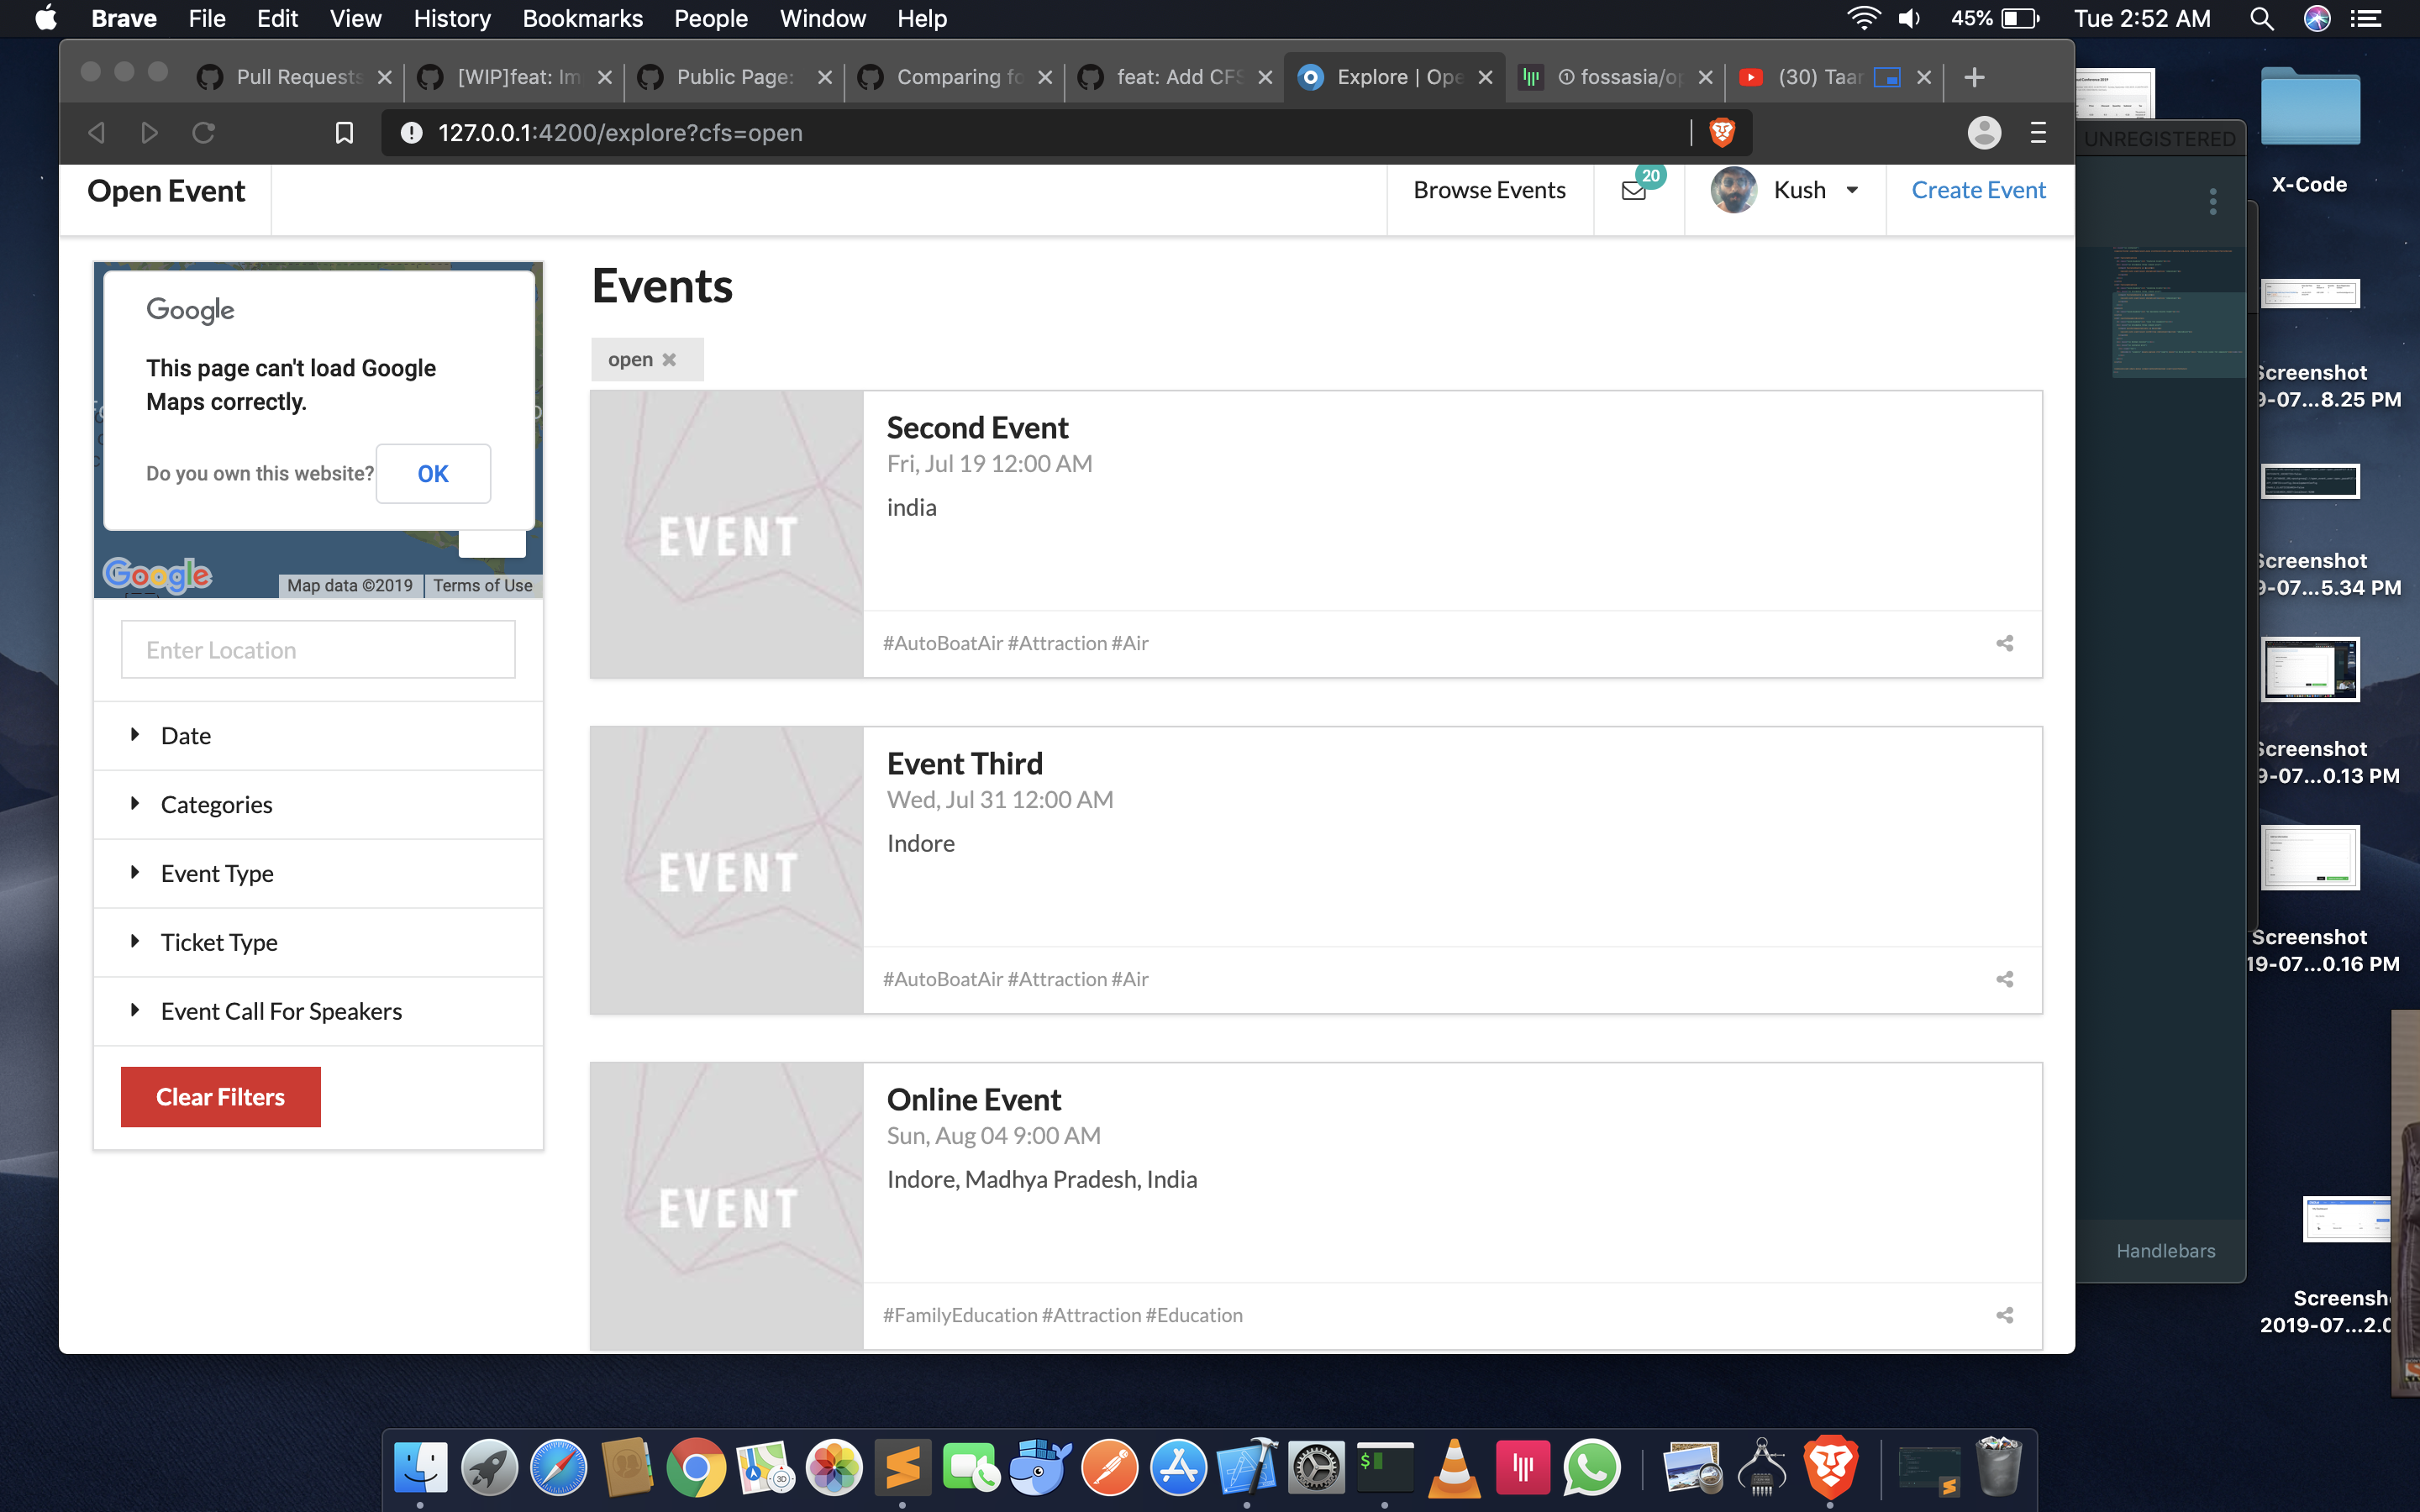2420x1512 pixels.
Task: Share the Second Event via share icon
Action: (x=2004, y=643)
